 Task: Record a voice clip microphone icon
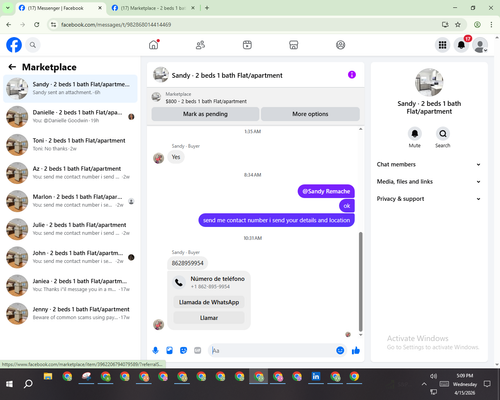155,350
